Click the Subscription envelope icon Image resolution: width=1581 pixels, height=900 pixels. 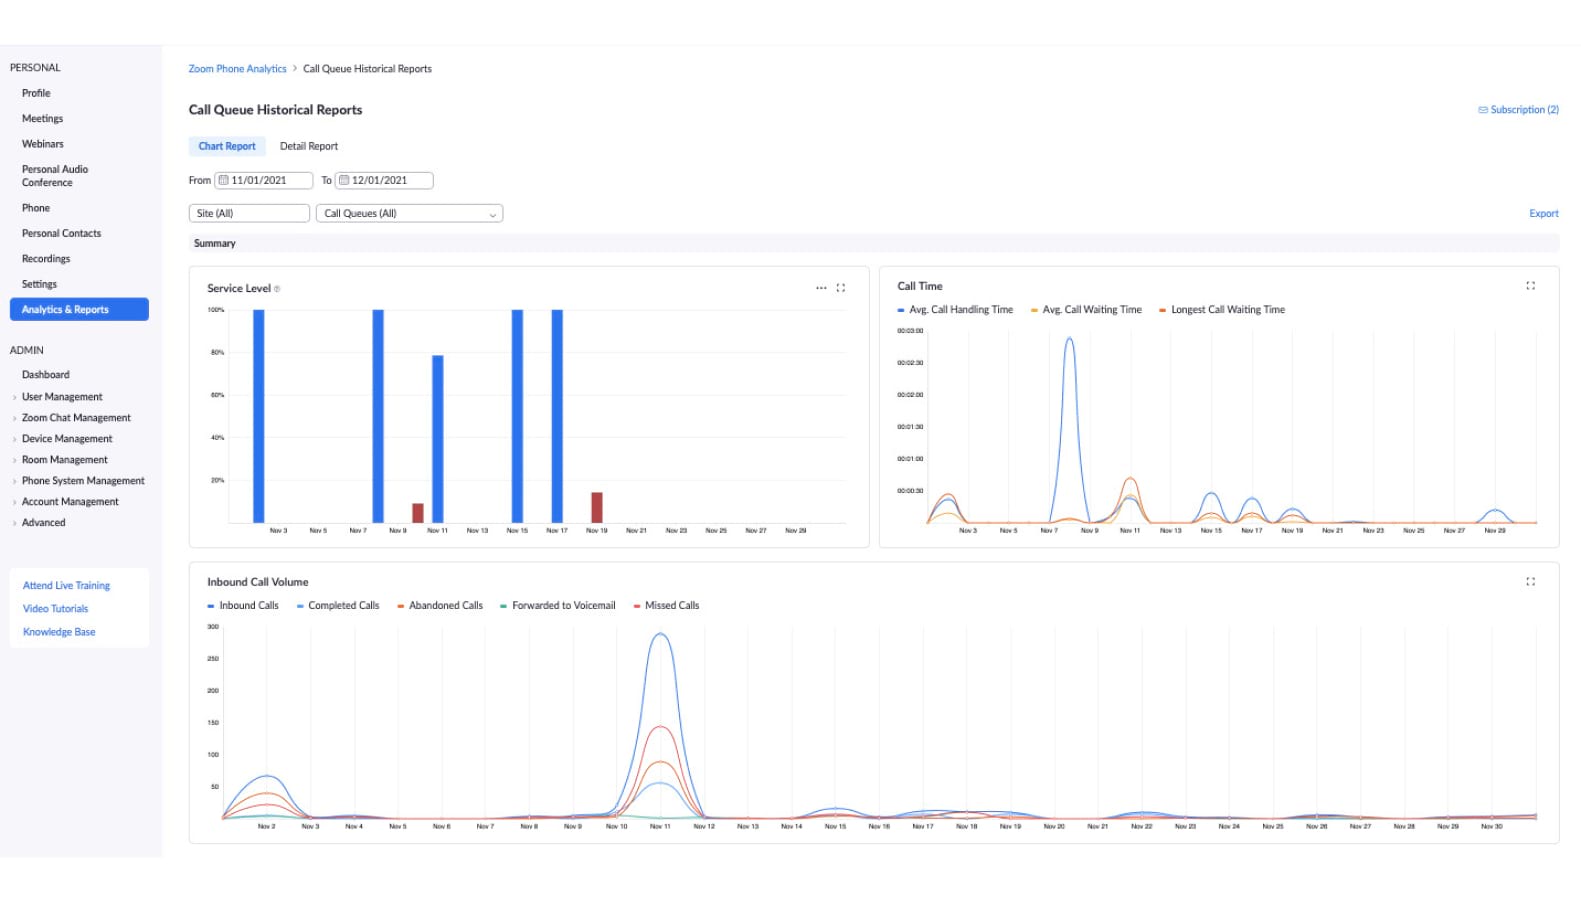[1482, 110]
